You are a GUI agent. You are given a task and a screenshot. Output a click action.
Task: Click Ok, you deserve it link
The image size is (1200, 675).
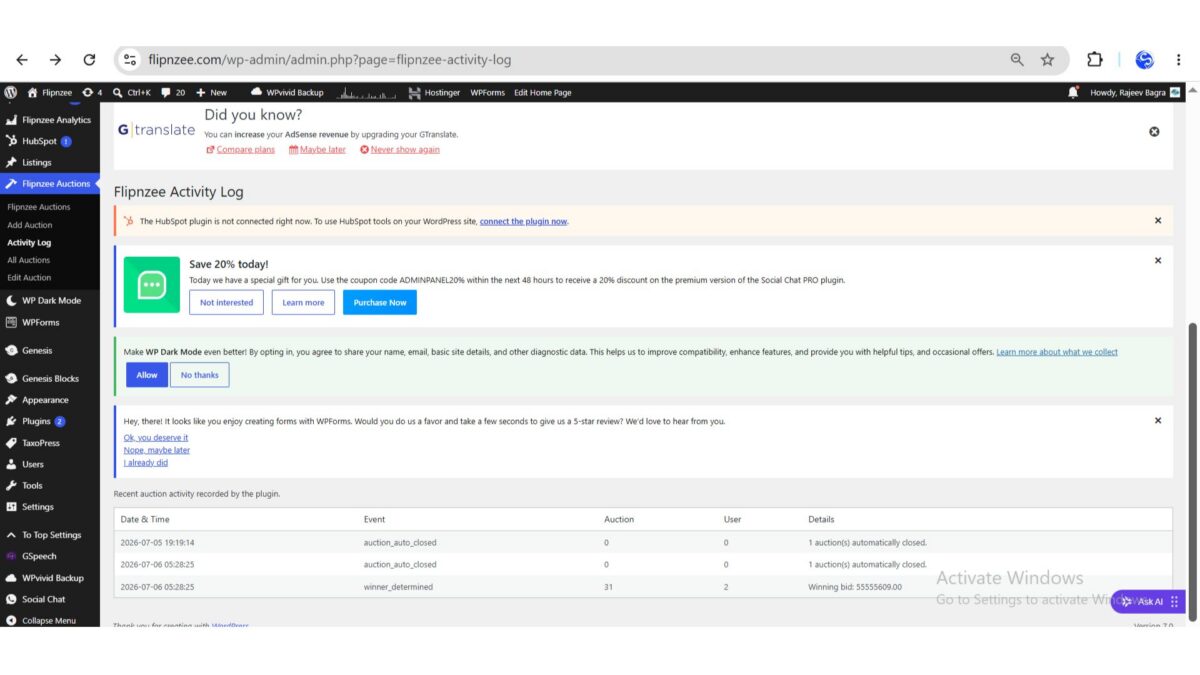point(156,437)
